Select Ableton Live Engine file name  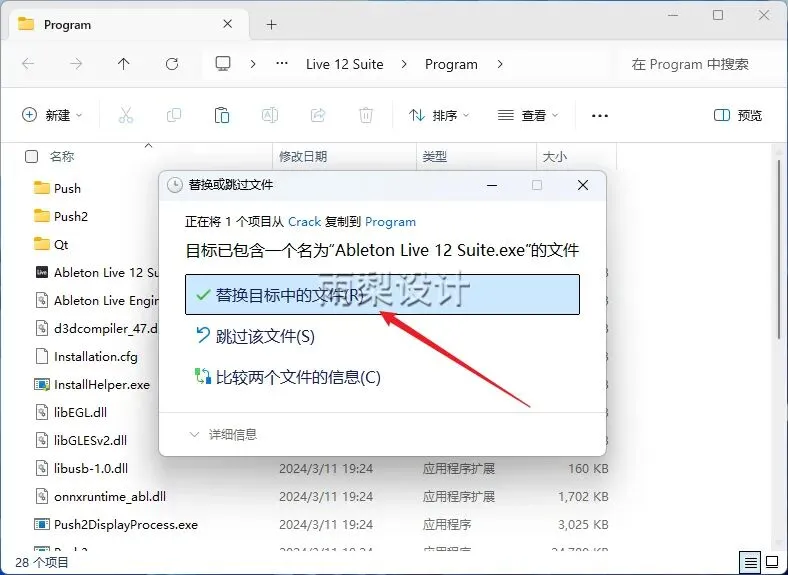click(106, 300)
